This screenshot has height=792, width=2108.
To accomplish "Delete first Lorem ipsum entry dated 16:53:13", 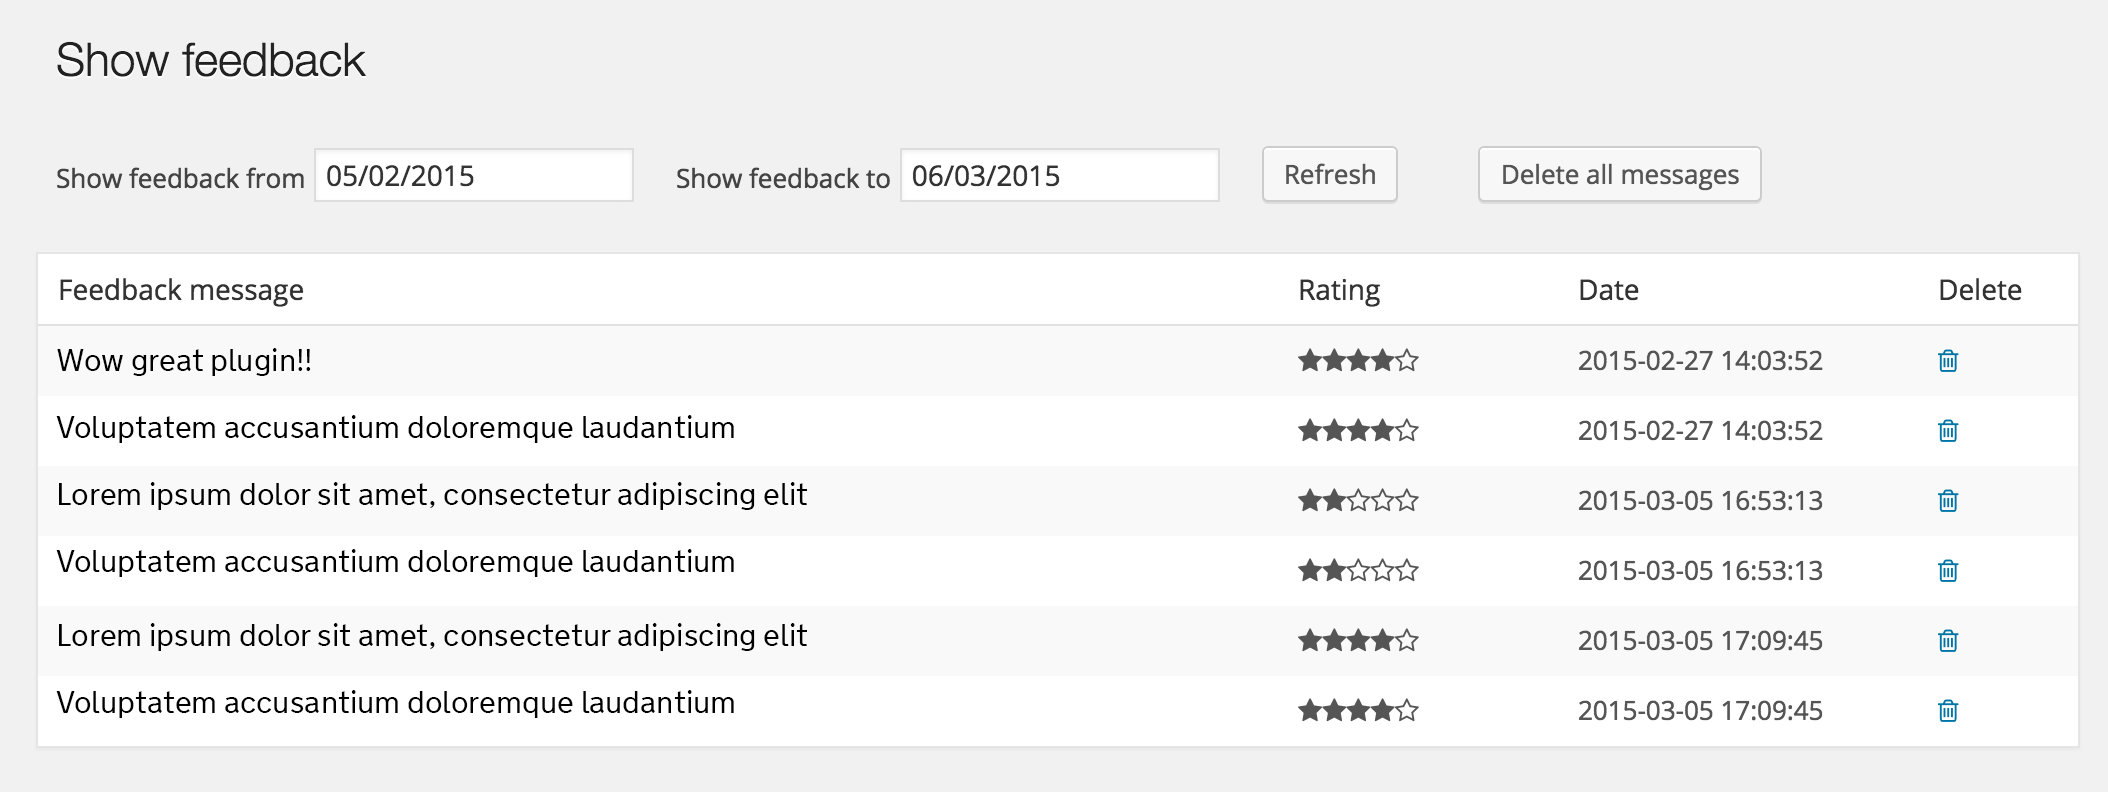I will 1947,501.
